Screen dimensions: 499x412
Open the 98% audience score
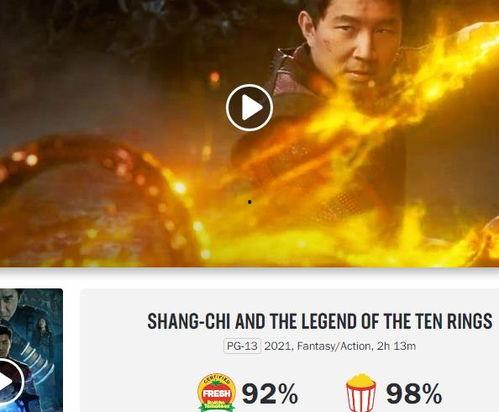(414, 394)
